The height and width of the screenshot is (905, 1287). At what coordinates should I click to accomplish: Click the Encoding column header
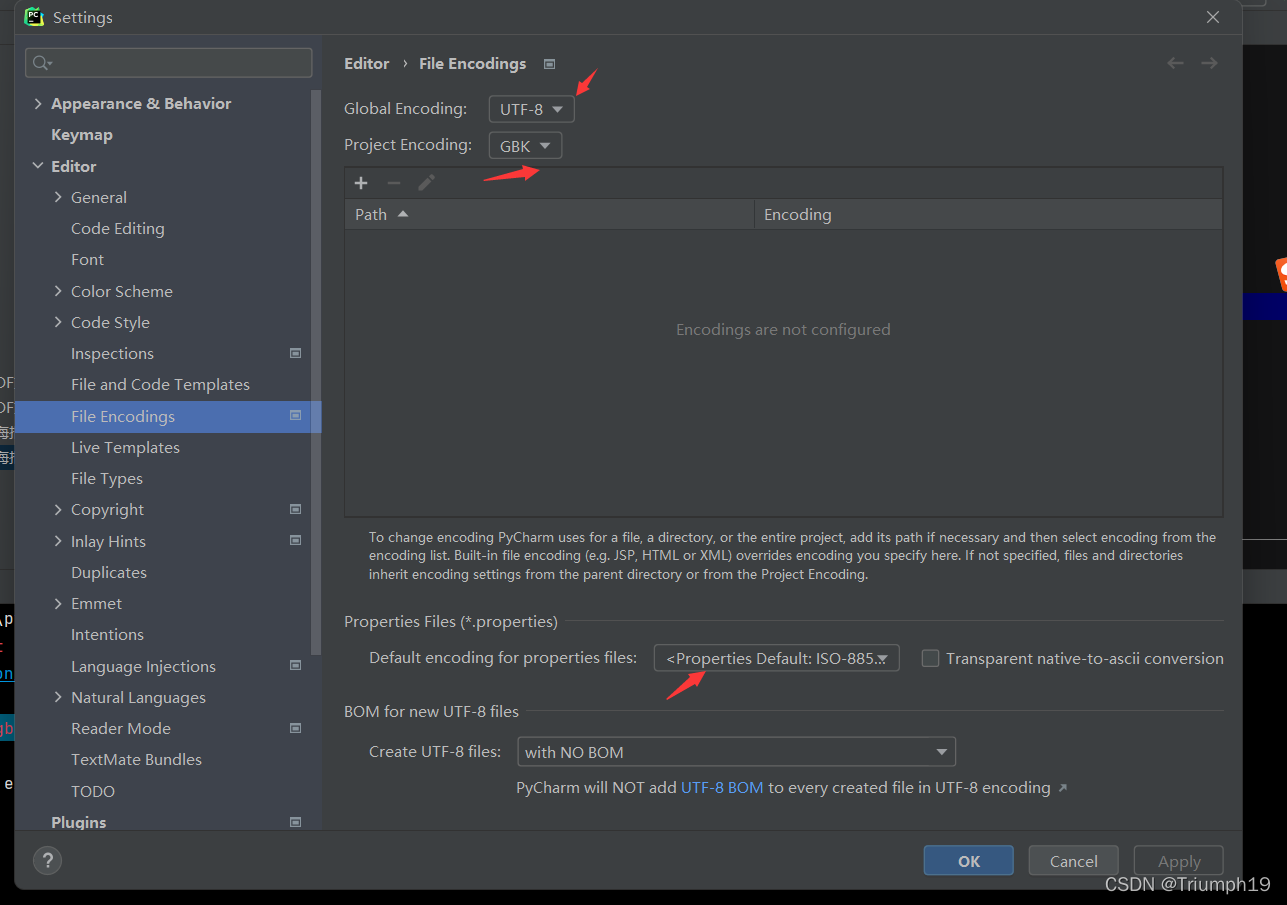point(988,214)
